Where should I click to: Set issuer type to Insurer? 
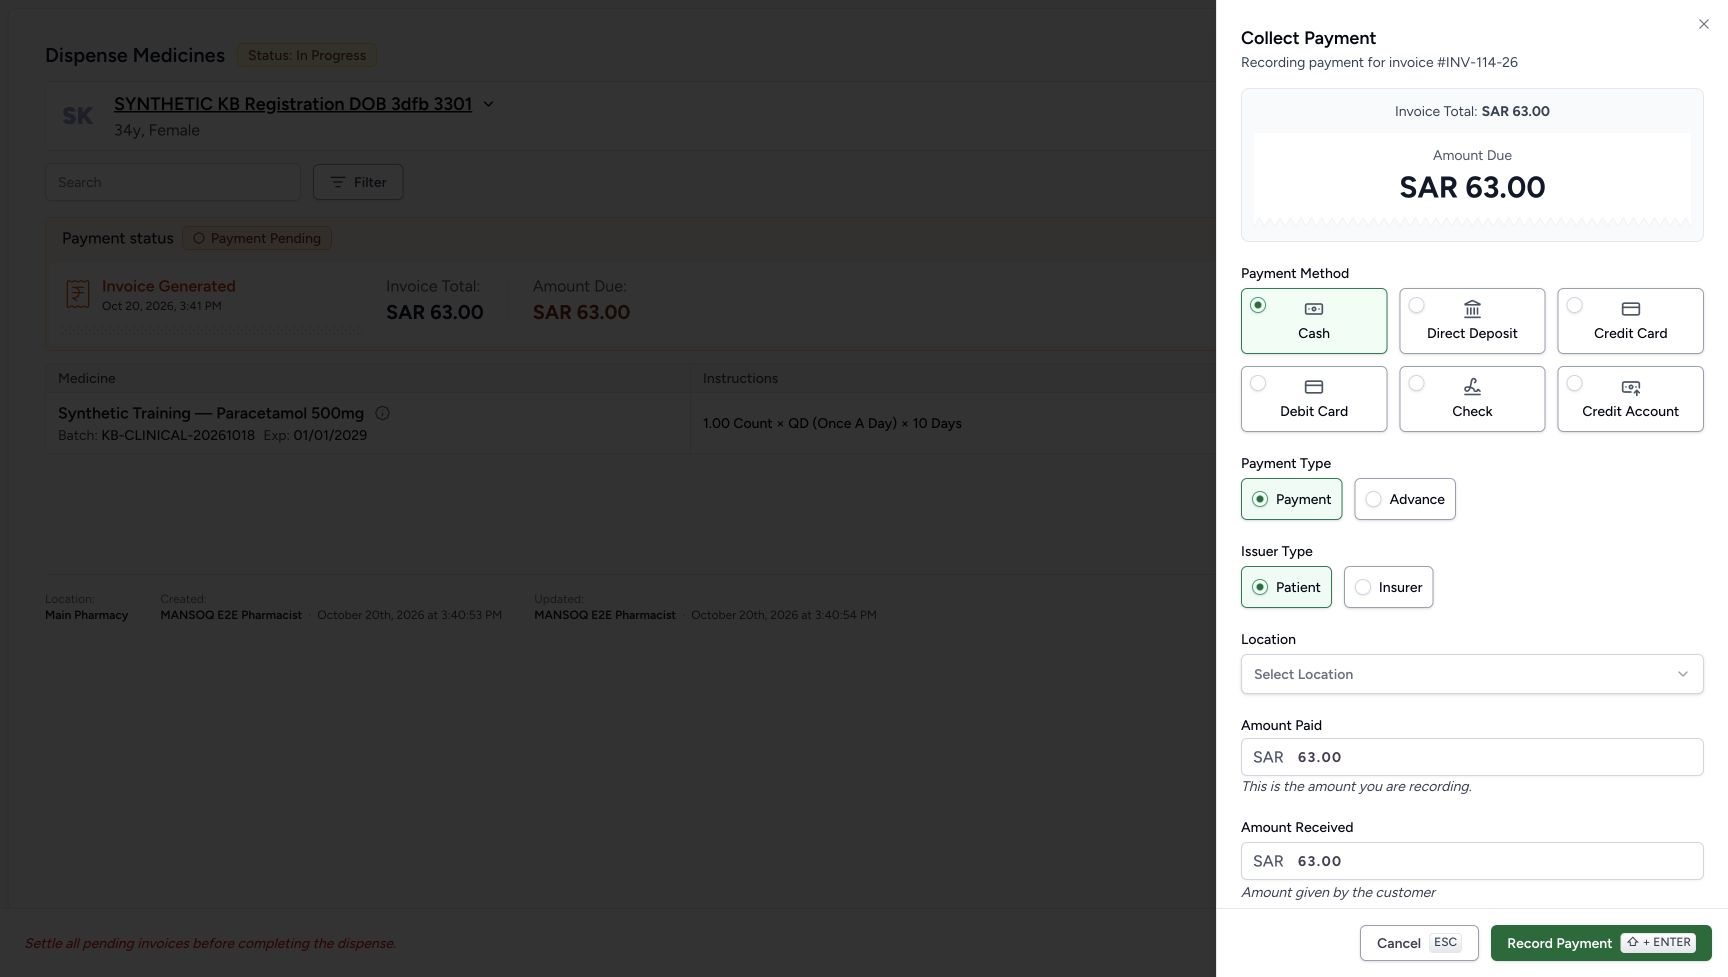pyautogui.click(x=1388, y=587)
